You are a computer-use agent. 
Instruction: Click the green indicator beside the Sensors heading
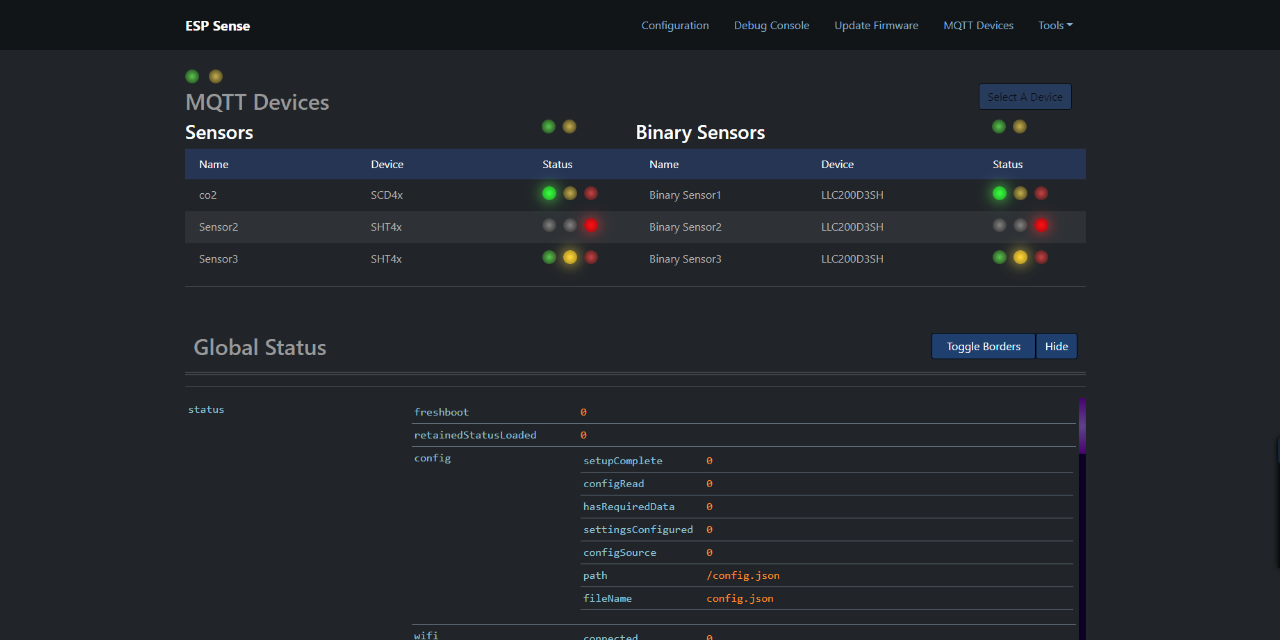548,126
